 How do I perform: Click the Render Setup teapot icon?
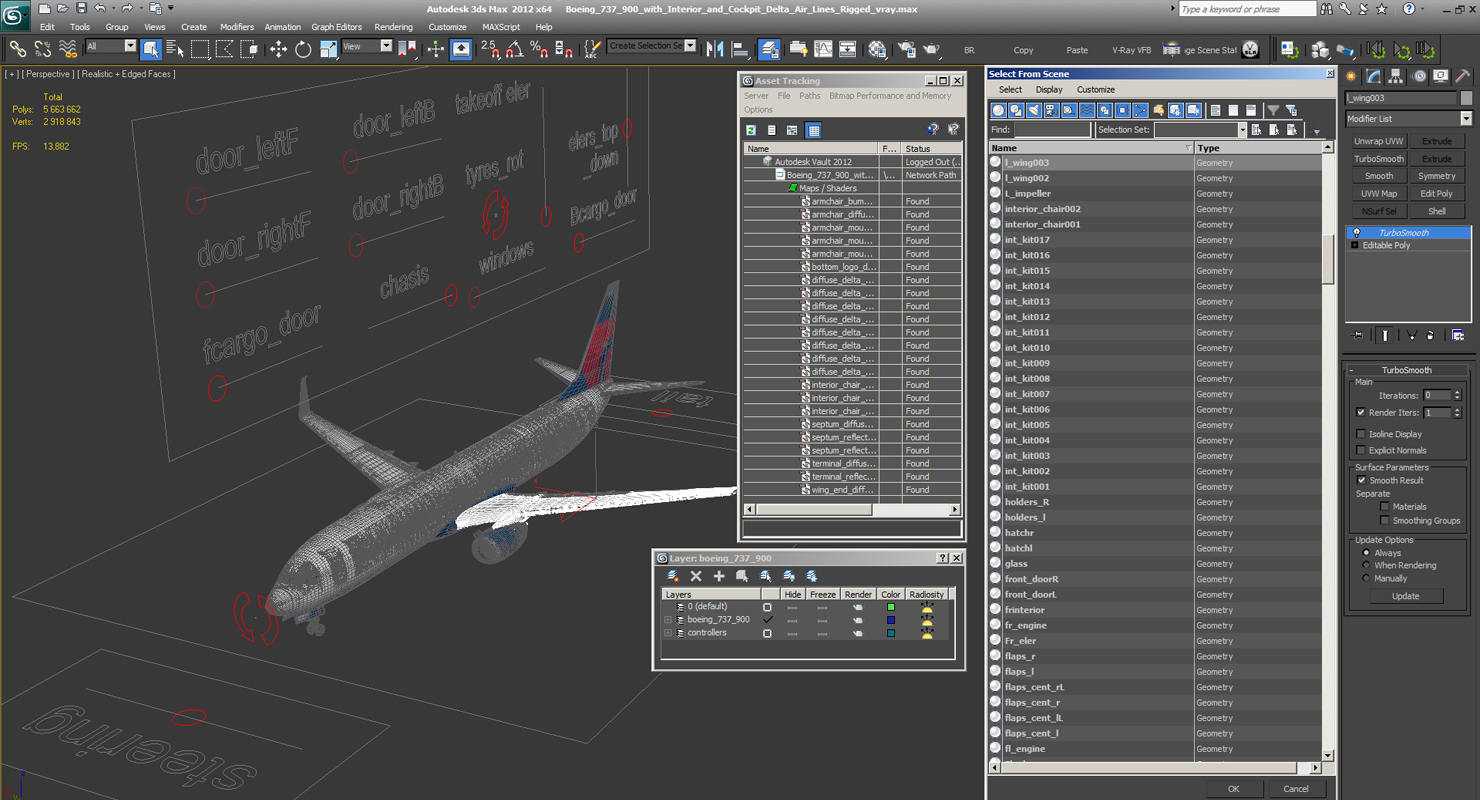pos(906,48)
